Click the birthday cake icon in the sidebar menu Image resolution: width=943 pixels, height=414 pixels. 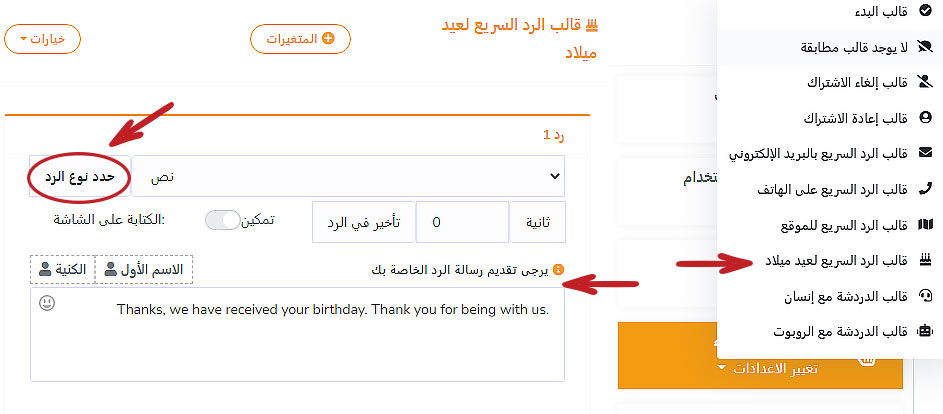point(924,260)
